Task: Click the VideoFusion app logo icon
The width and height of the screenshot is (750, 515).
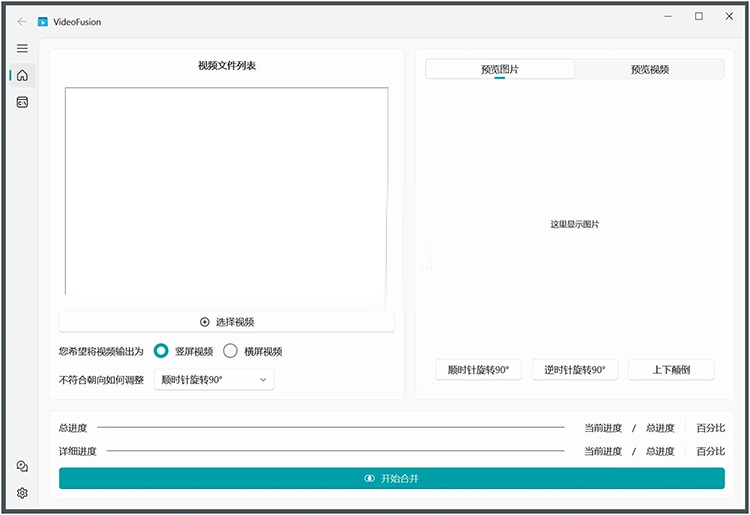Action: pos(43,21)
